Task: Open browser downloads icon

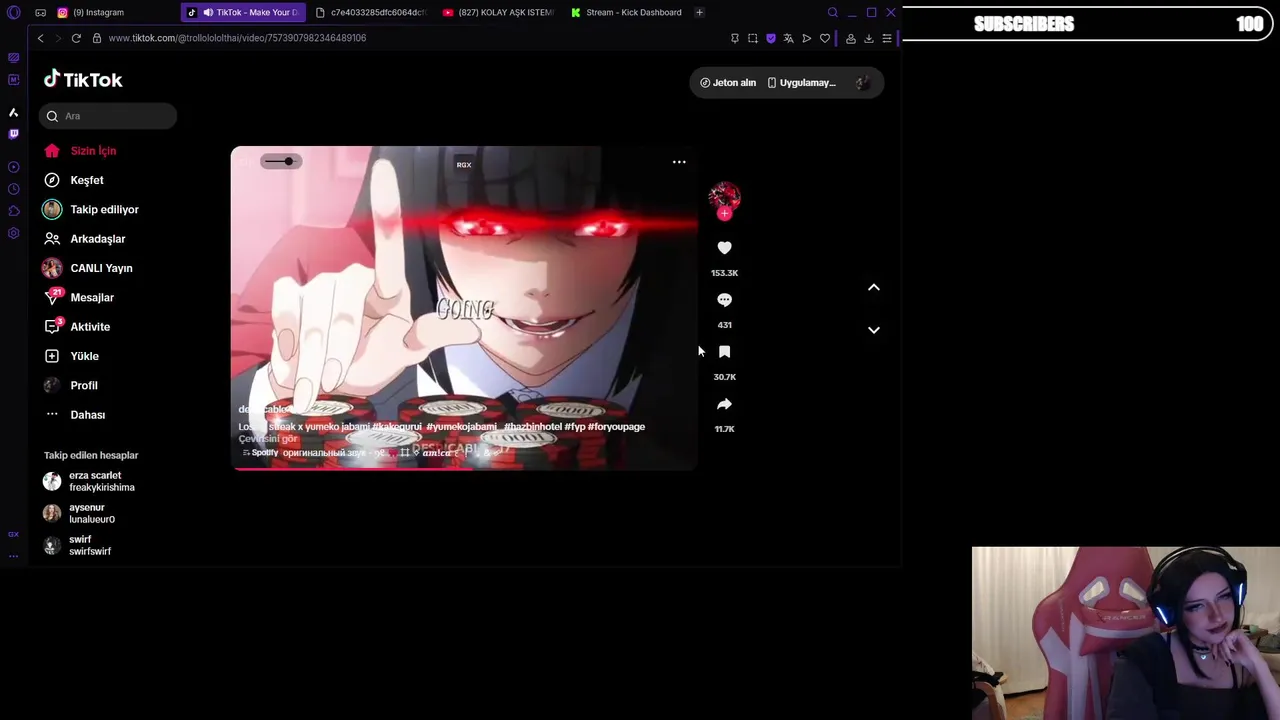Action: [x=869, y=38]
